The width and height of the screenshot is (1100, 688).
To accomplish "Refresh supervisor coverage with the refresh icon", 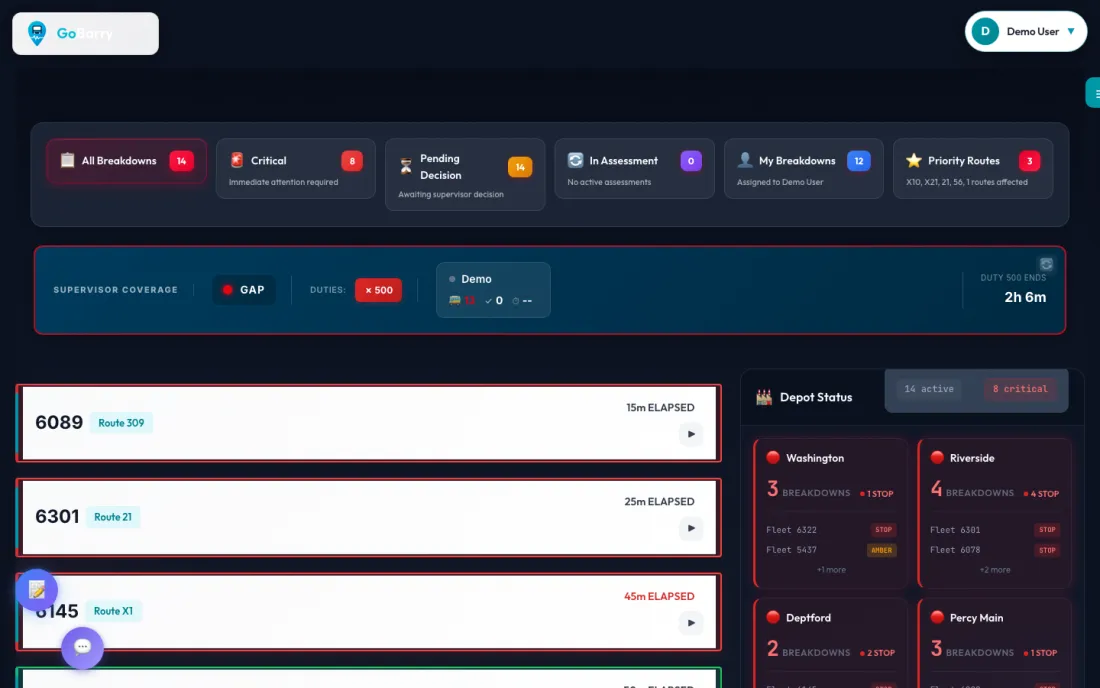I will 1046,264.
